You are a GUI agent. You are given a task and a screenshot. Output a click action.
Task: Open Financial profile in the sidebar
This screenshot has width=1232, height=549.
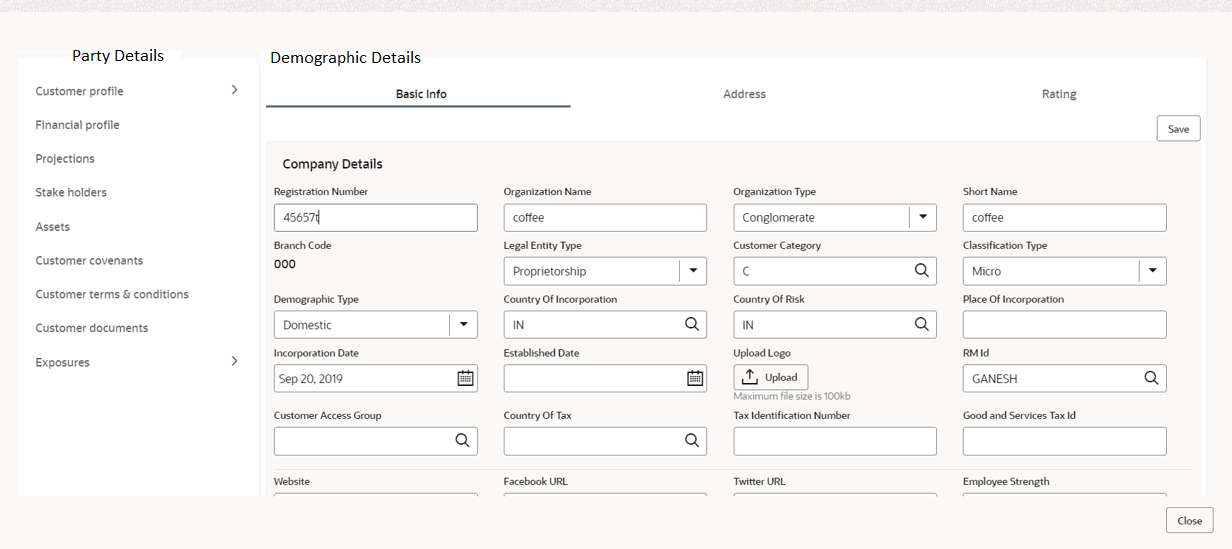(77, 125)
